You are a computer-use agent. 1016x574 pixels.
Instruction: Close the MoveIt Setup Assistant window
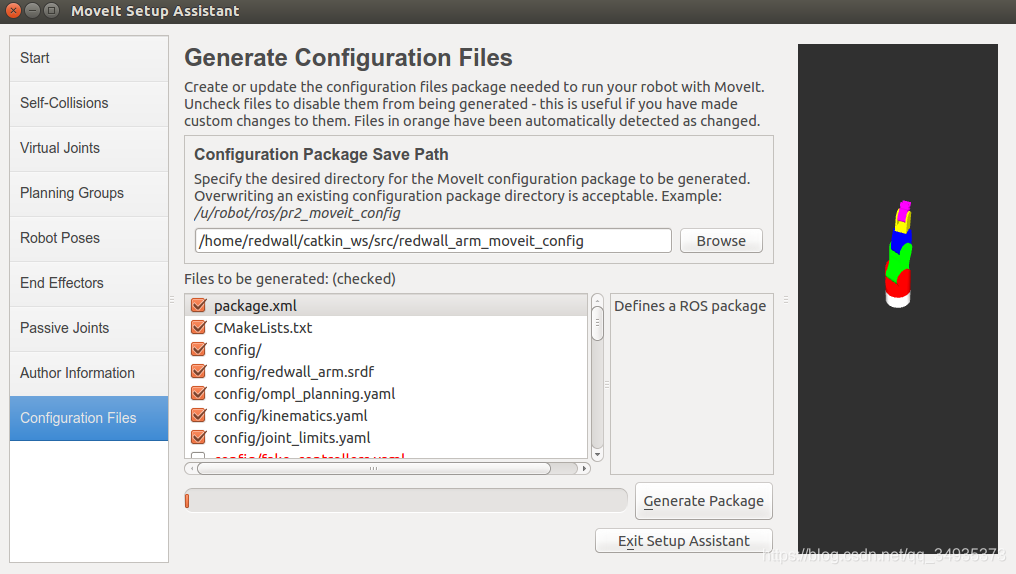click(14, 10)
